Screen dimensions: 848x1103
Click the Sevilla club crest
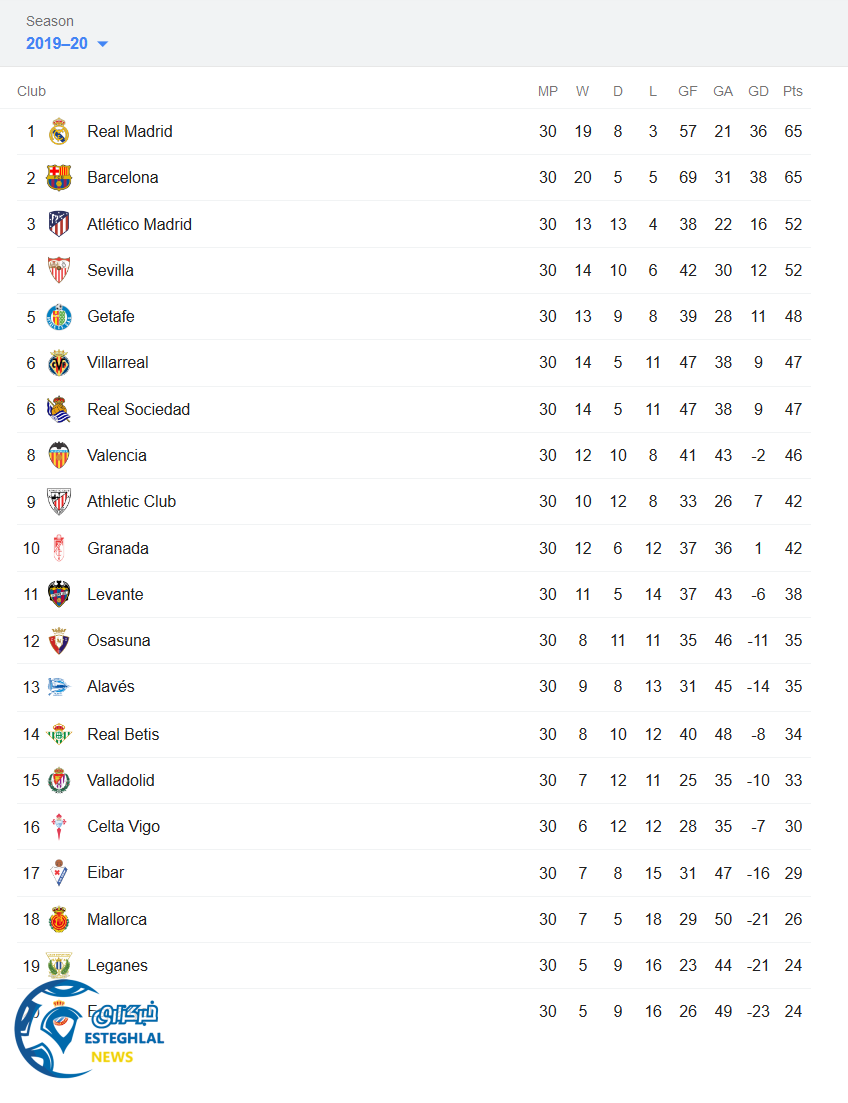[x=59, y=270]
